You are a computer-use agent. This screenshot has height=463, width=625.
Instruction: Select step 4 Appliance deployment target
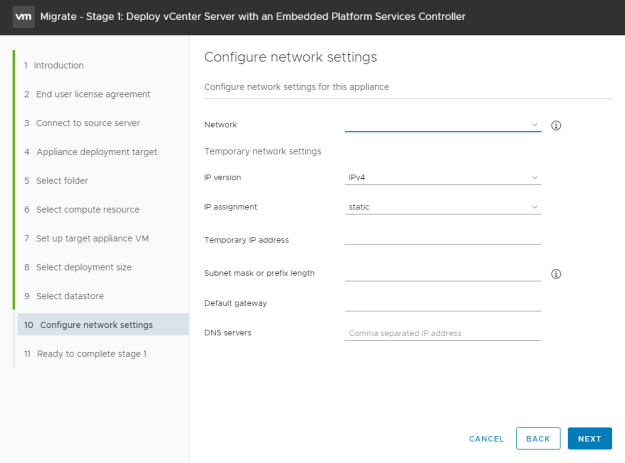click(90, 152)
